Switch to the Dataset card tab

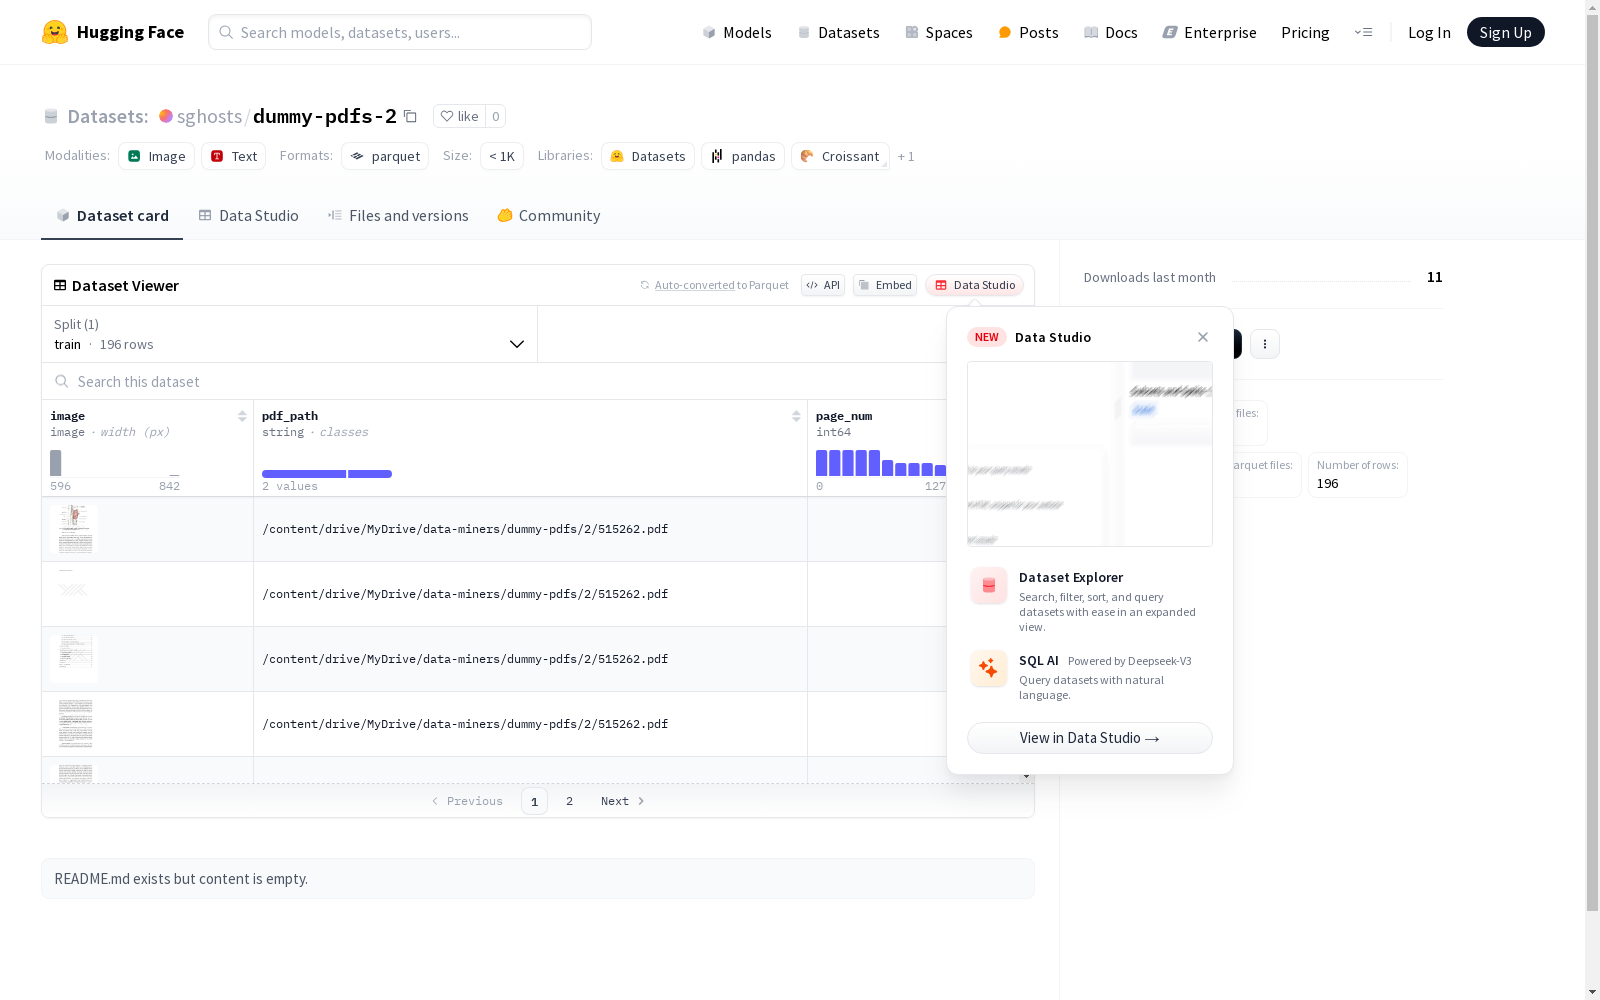tap(112, 216)
